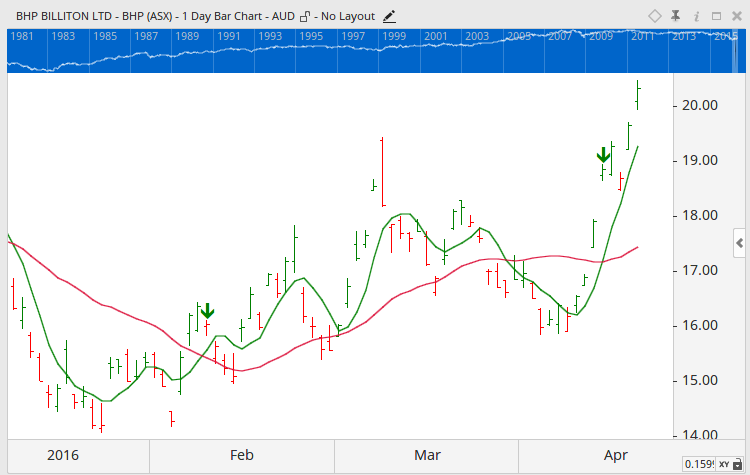Screen dimensions: 750x475
Task: Click the 16.00 price axis label
Action: click(699, 325)
